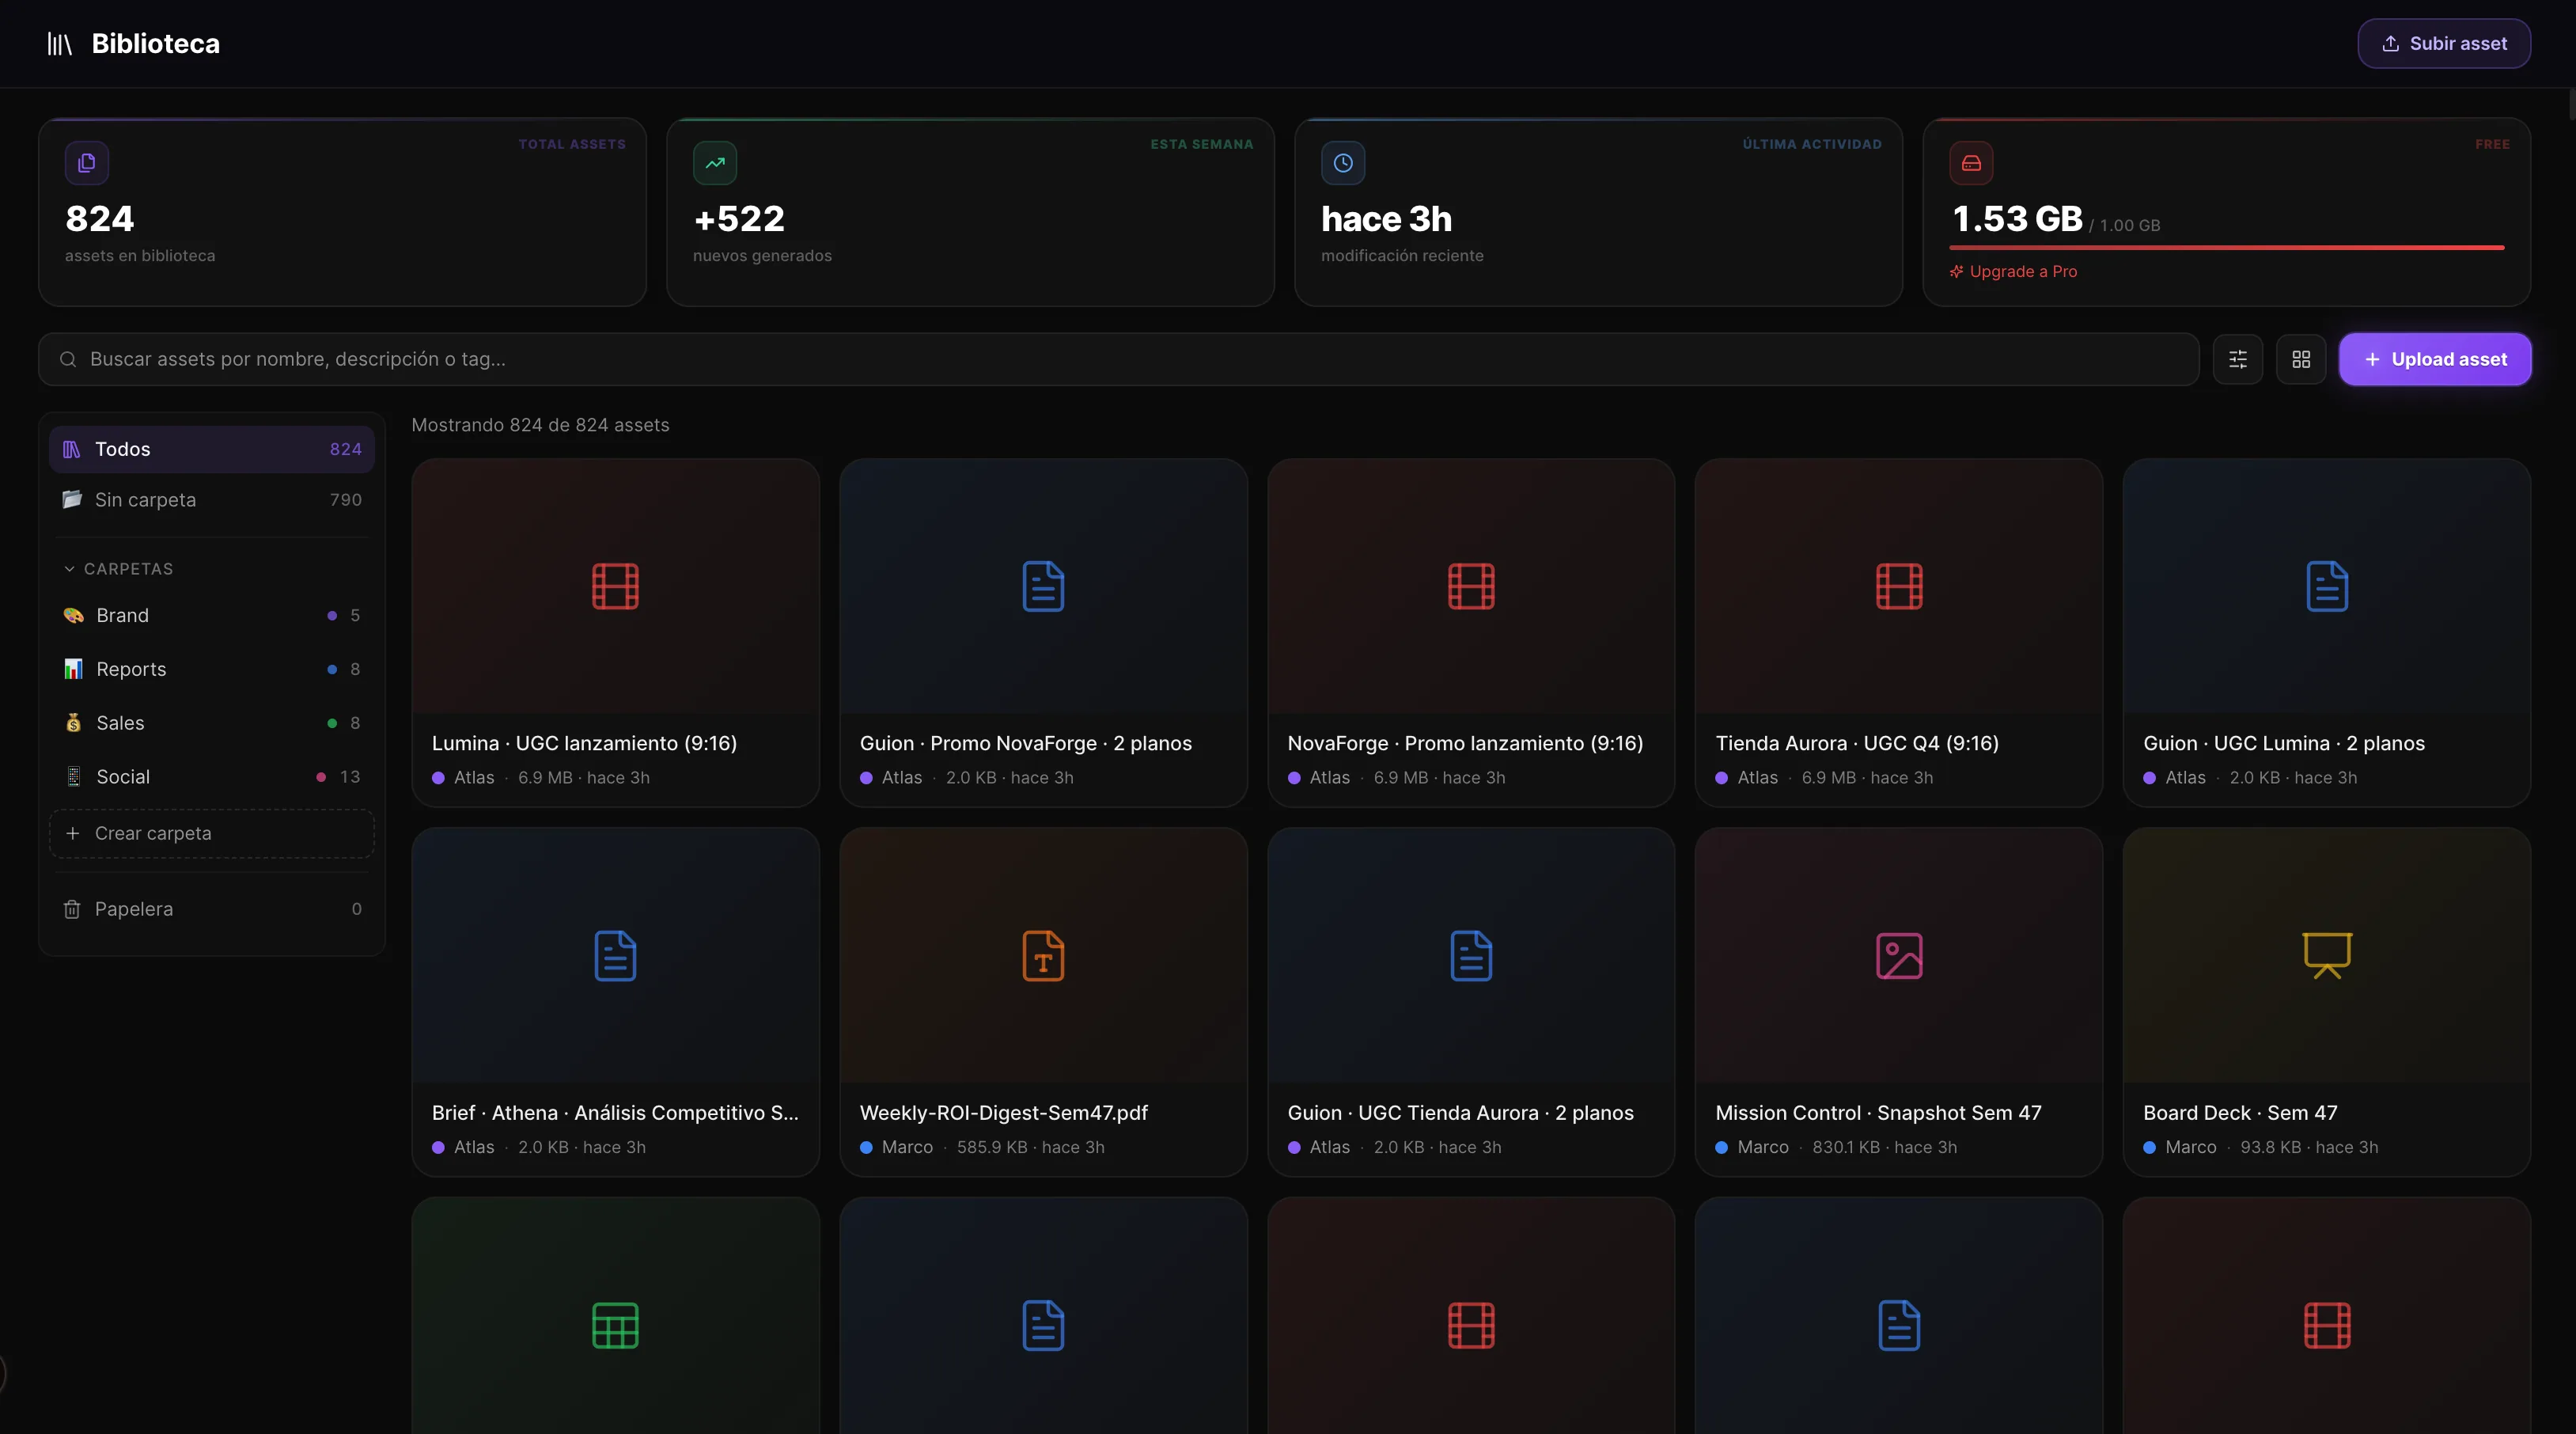
Task: Open the Sales folder
Action: click(x=212, y=723)
